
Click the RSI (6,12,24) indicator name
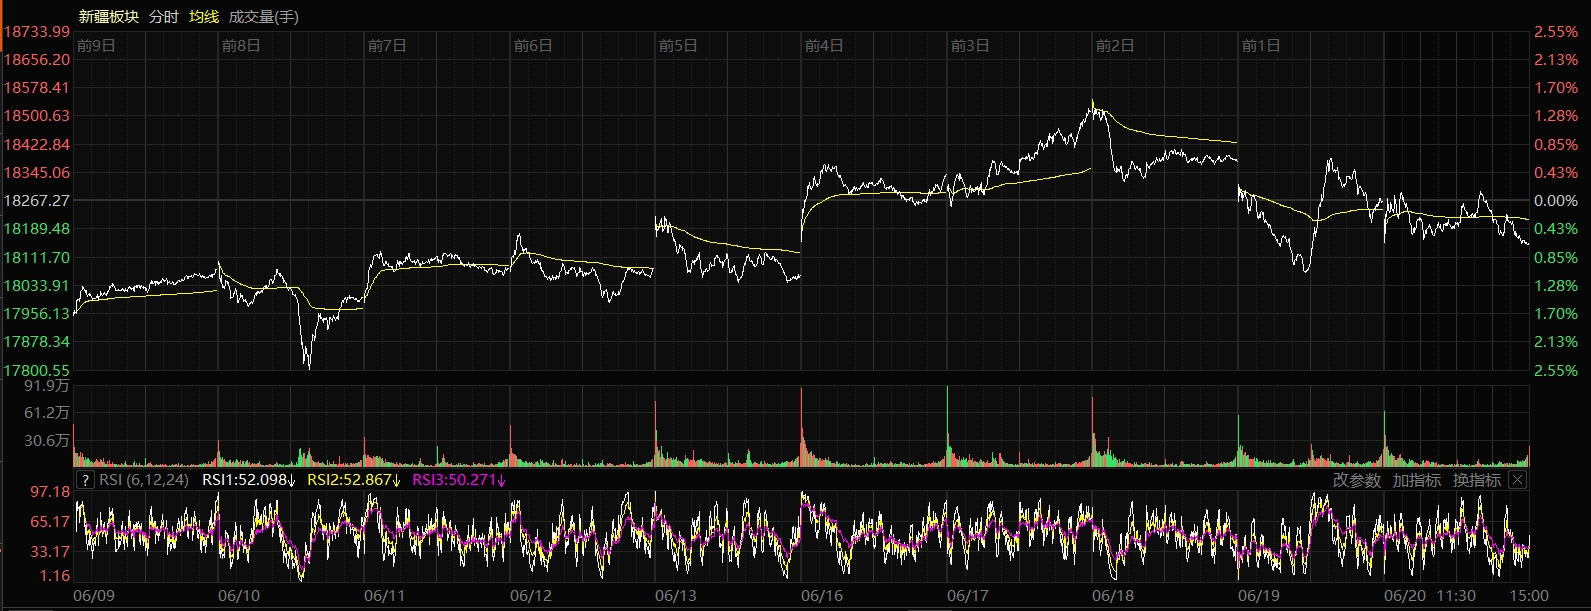click(x=144, y=480)
